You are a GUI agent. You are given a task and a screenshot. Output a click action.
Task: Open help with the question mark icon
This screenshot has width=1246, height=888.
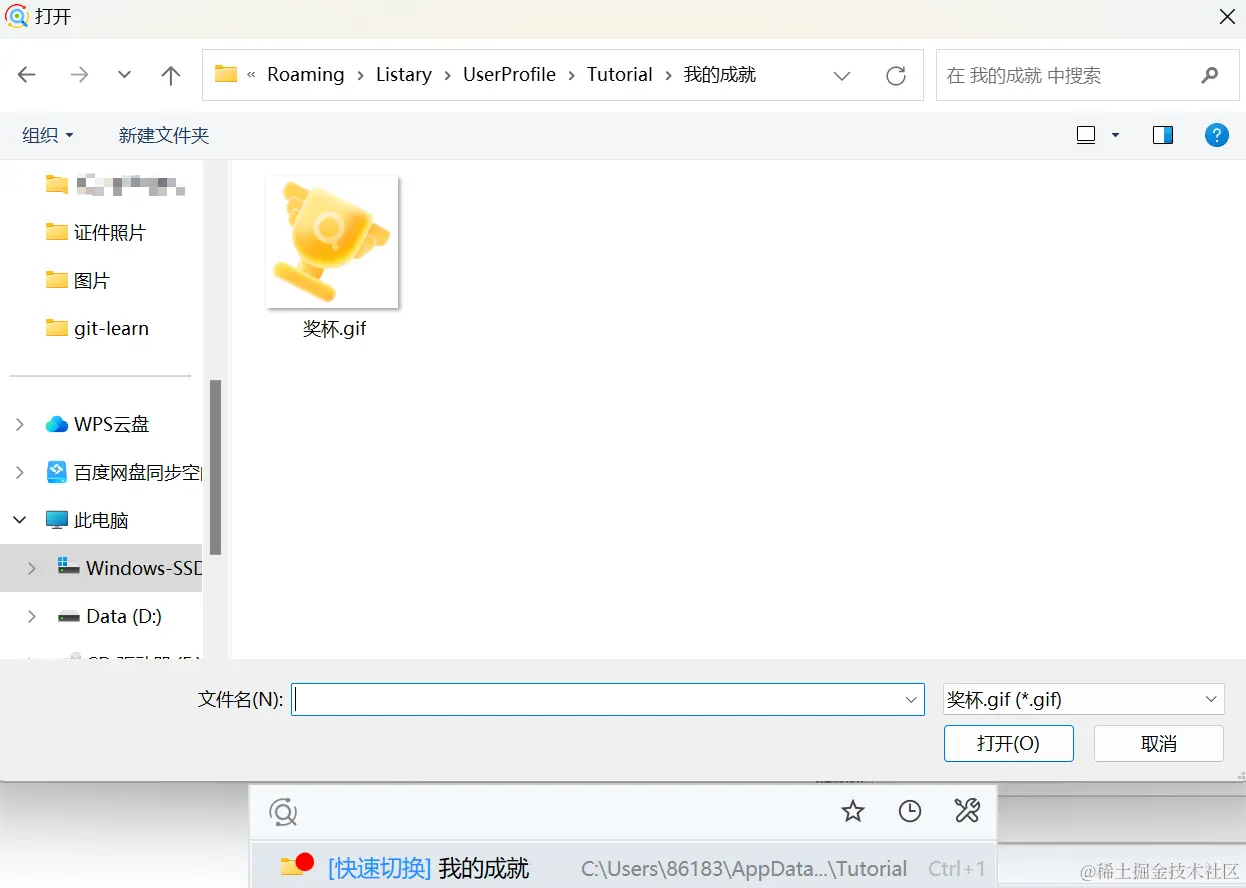tap(1216, 135)
